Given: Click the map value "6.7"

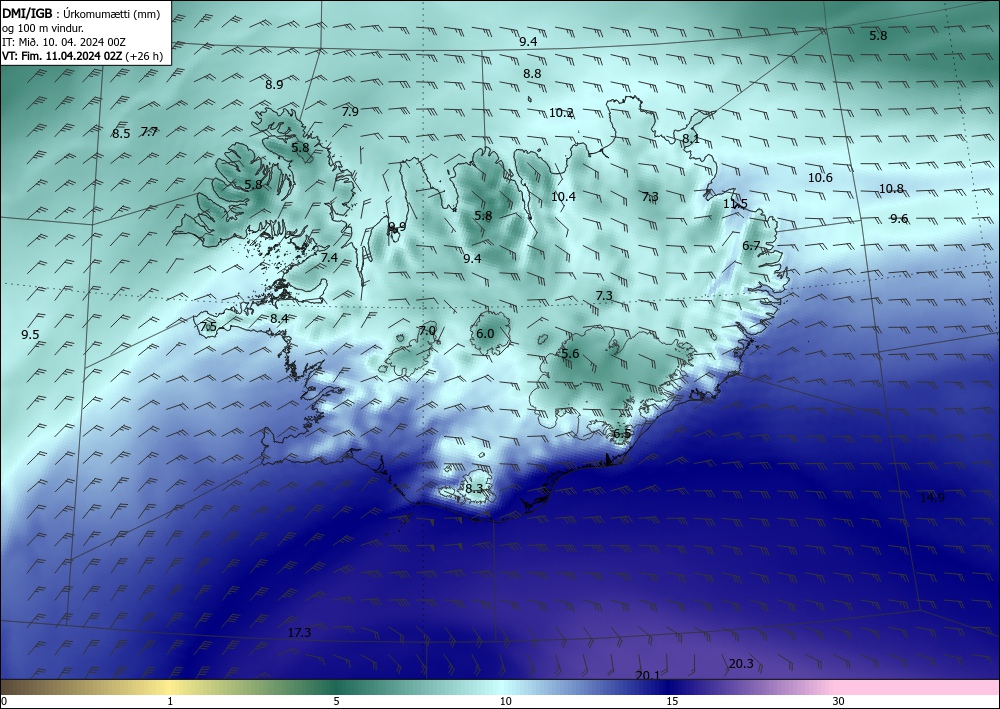Looking at the screenshot, I should click(751, 245).
